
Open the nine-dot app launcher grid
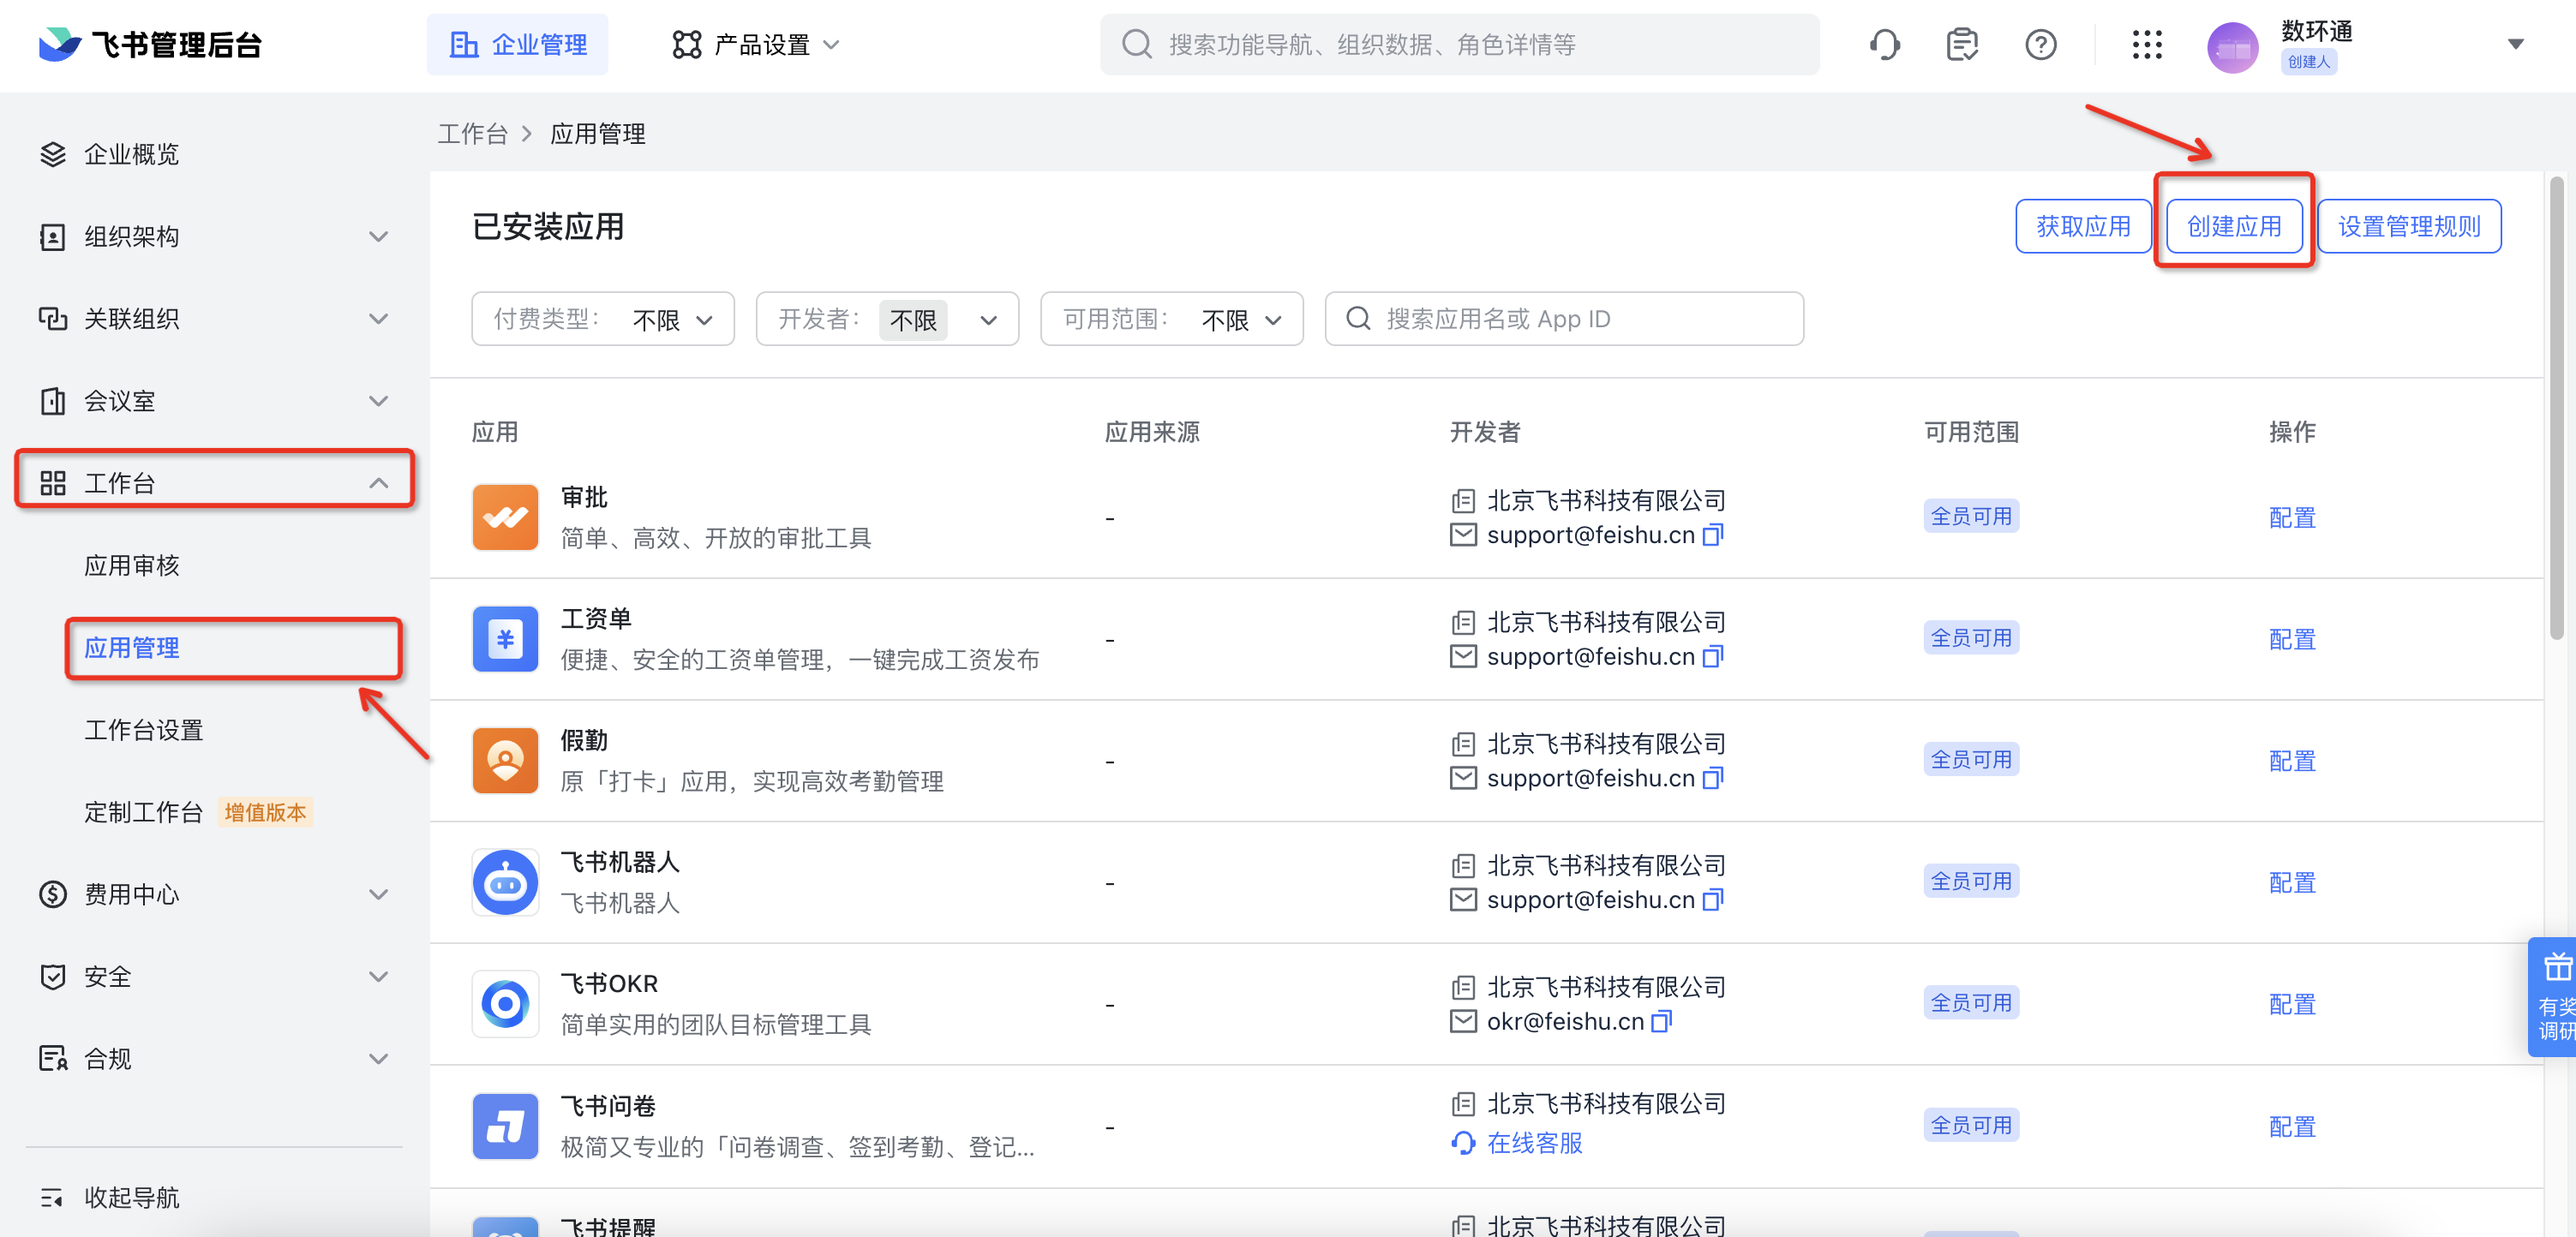[2147, 45]
